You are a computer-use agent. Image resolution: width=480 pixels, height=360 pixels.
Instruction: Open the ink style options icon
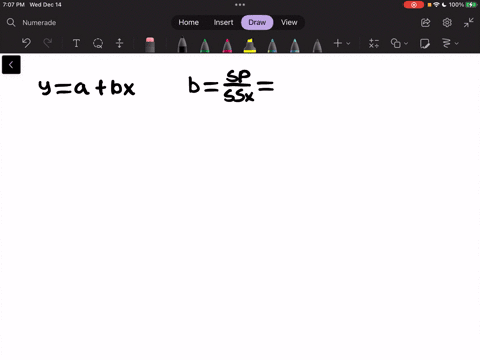click(446, 43)
